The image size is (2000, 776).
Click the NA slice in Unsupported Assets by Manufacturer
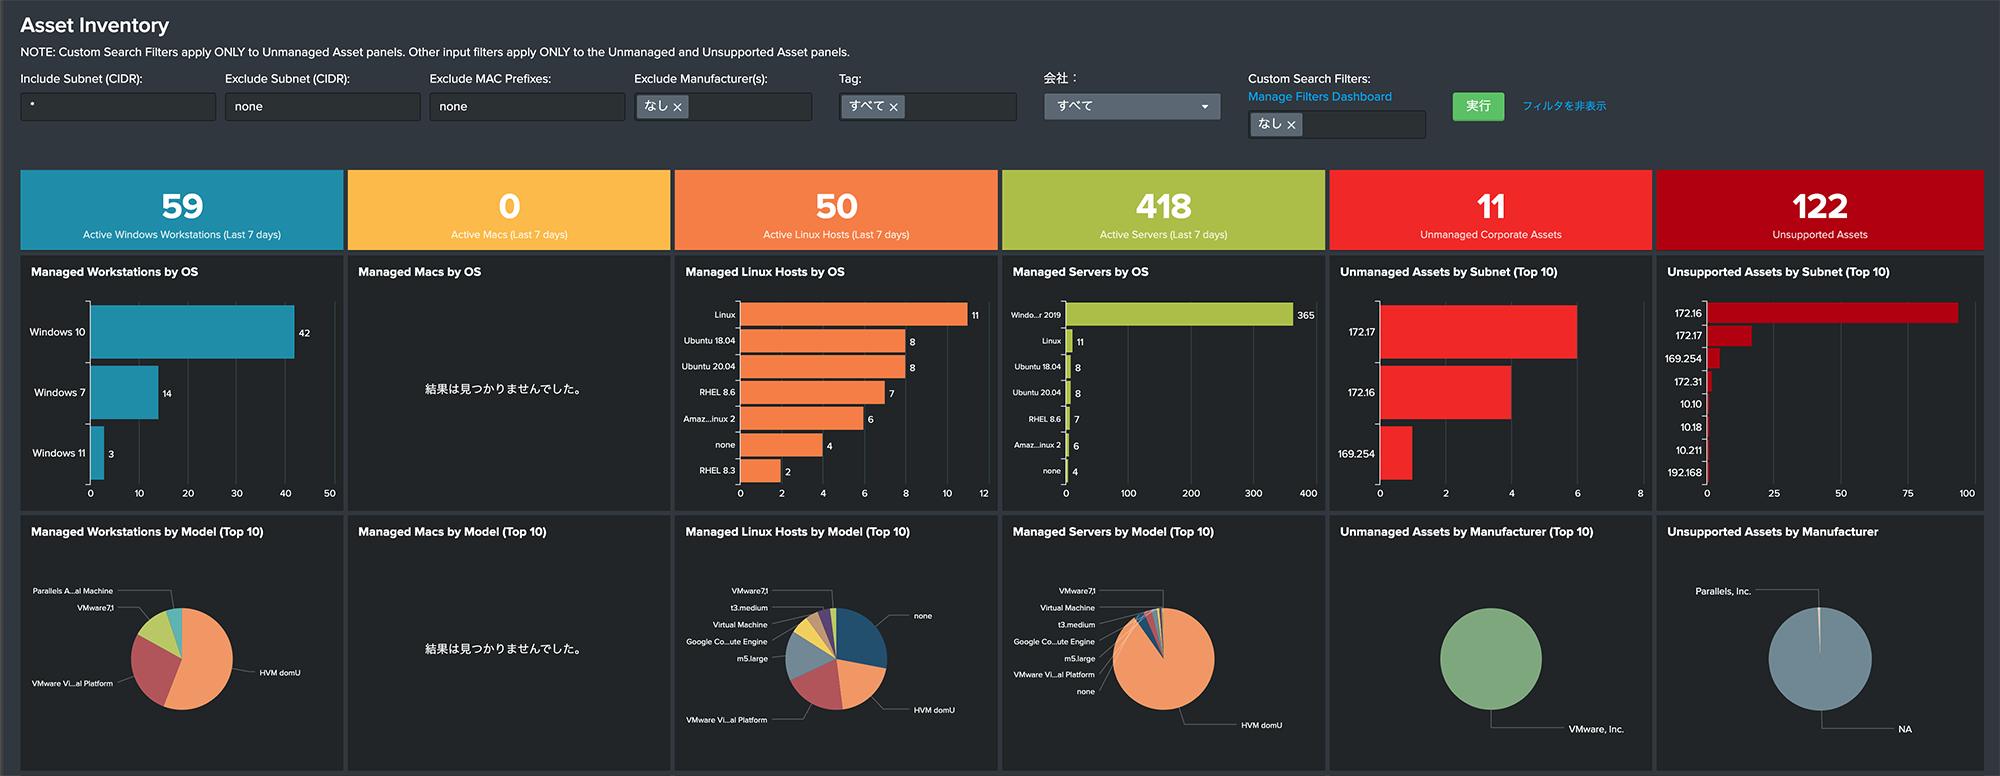pos(1819,660)
